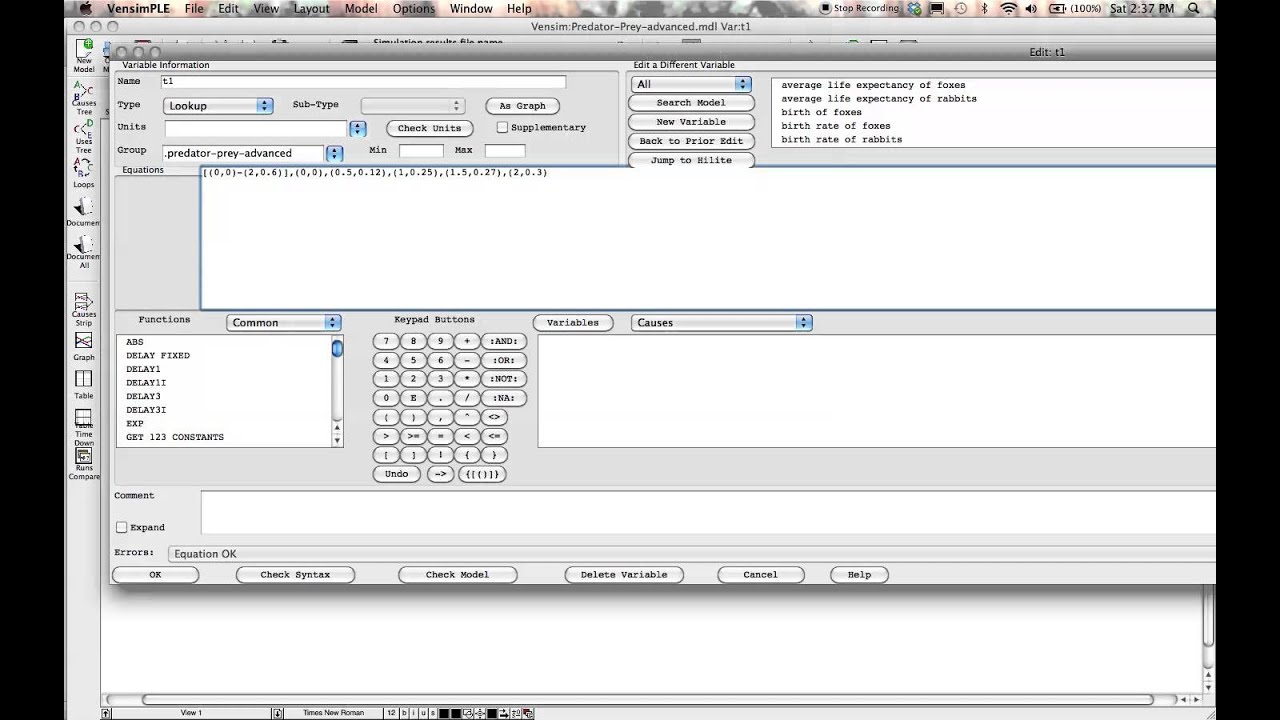Image resolution: width=1280 pixels, height=720 pixels.
Task: Select 'birth rate of rabbits' in variable list
Action: click(x=841, y=139)
